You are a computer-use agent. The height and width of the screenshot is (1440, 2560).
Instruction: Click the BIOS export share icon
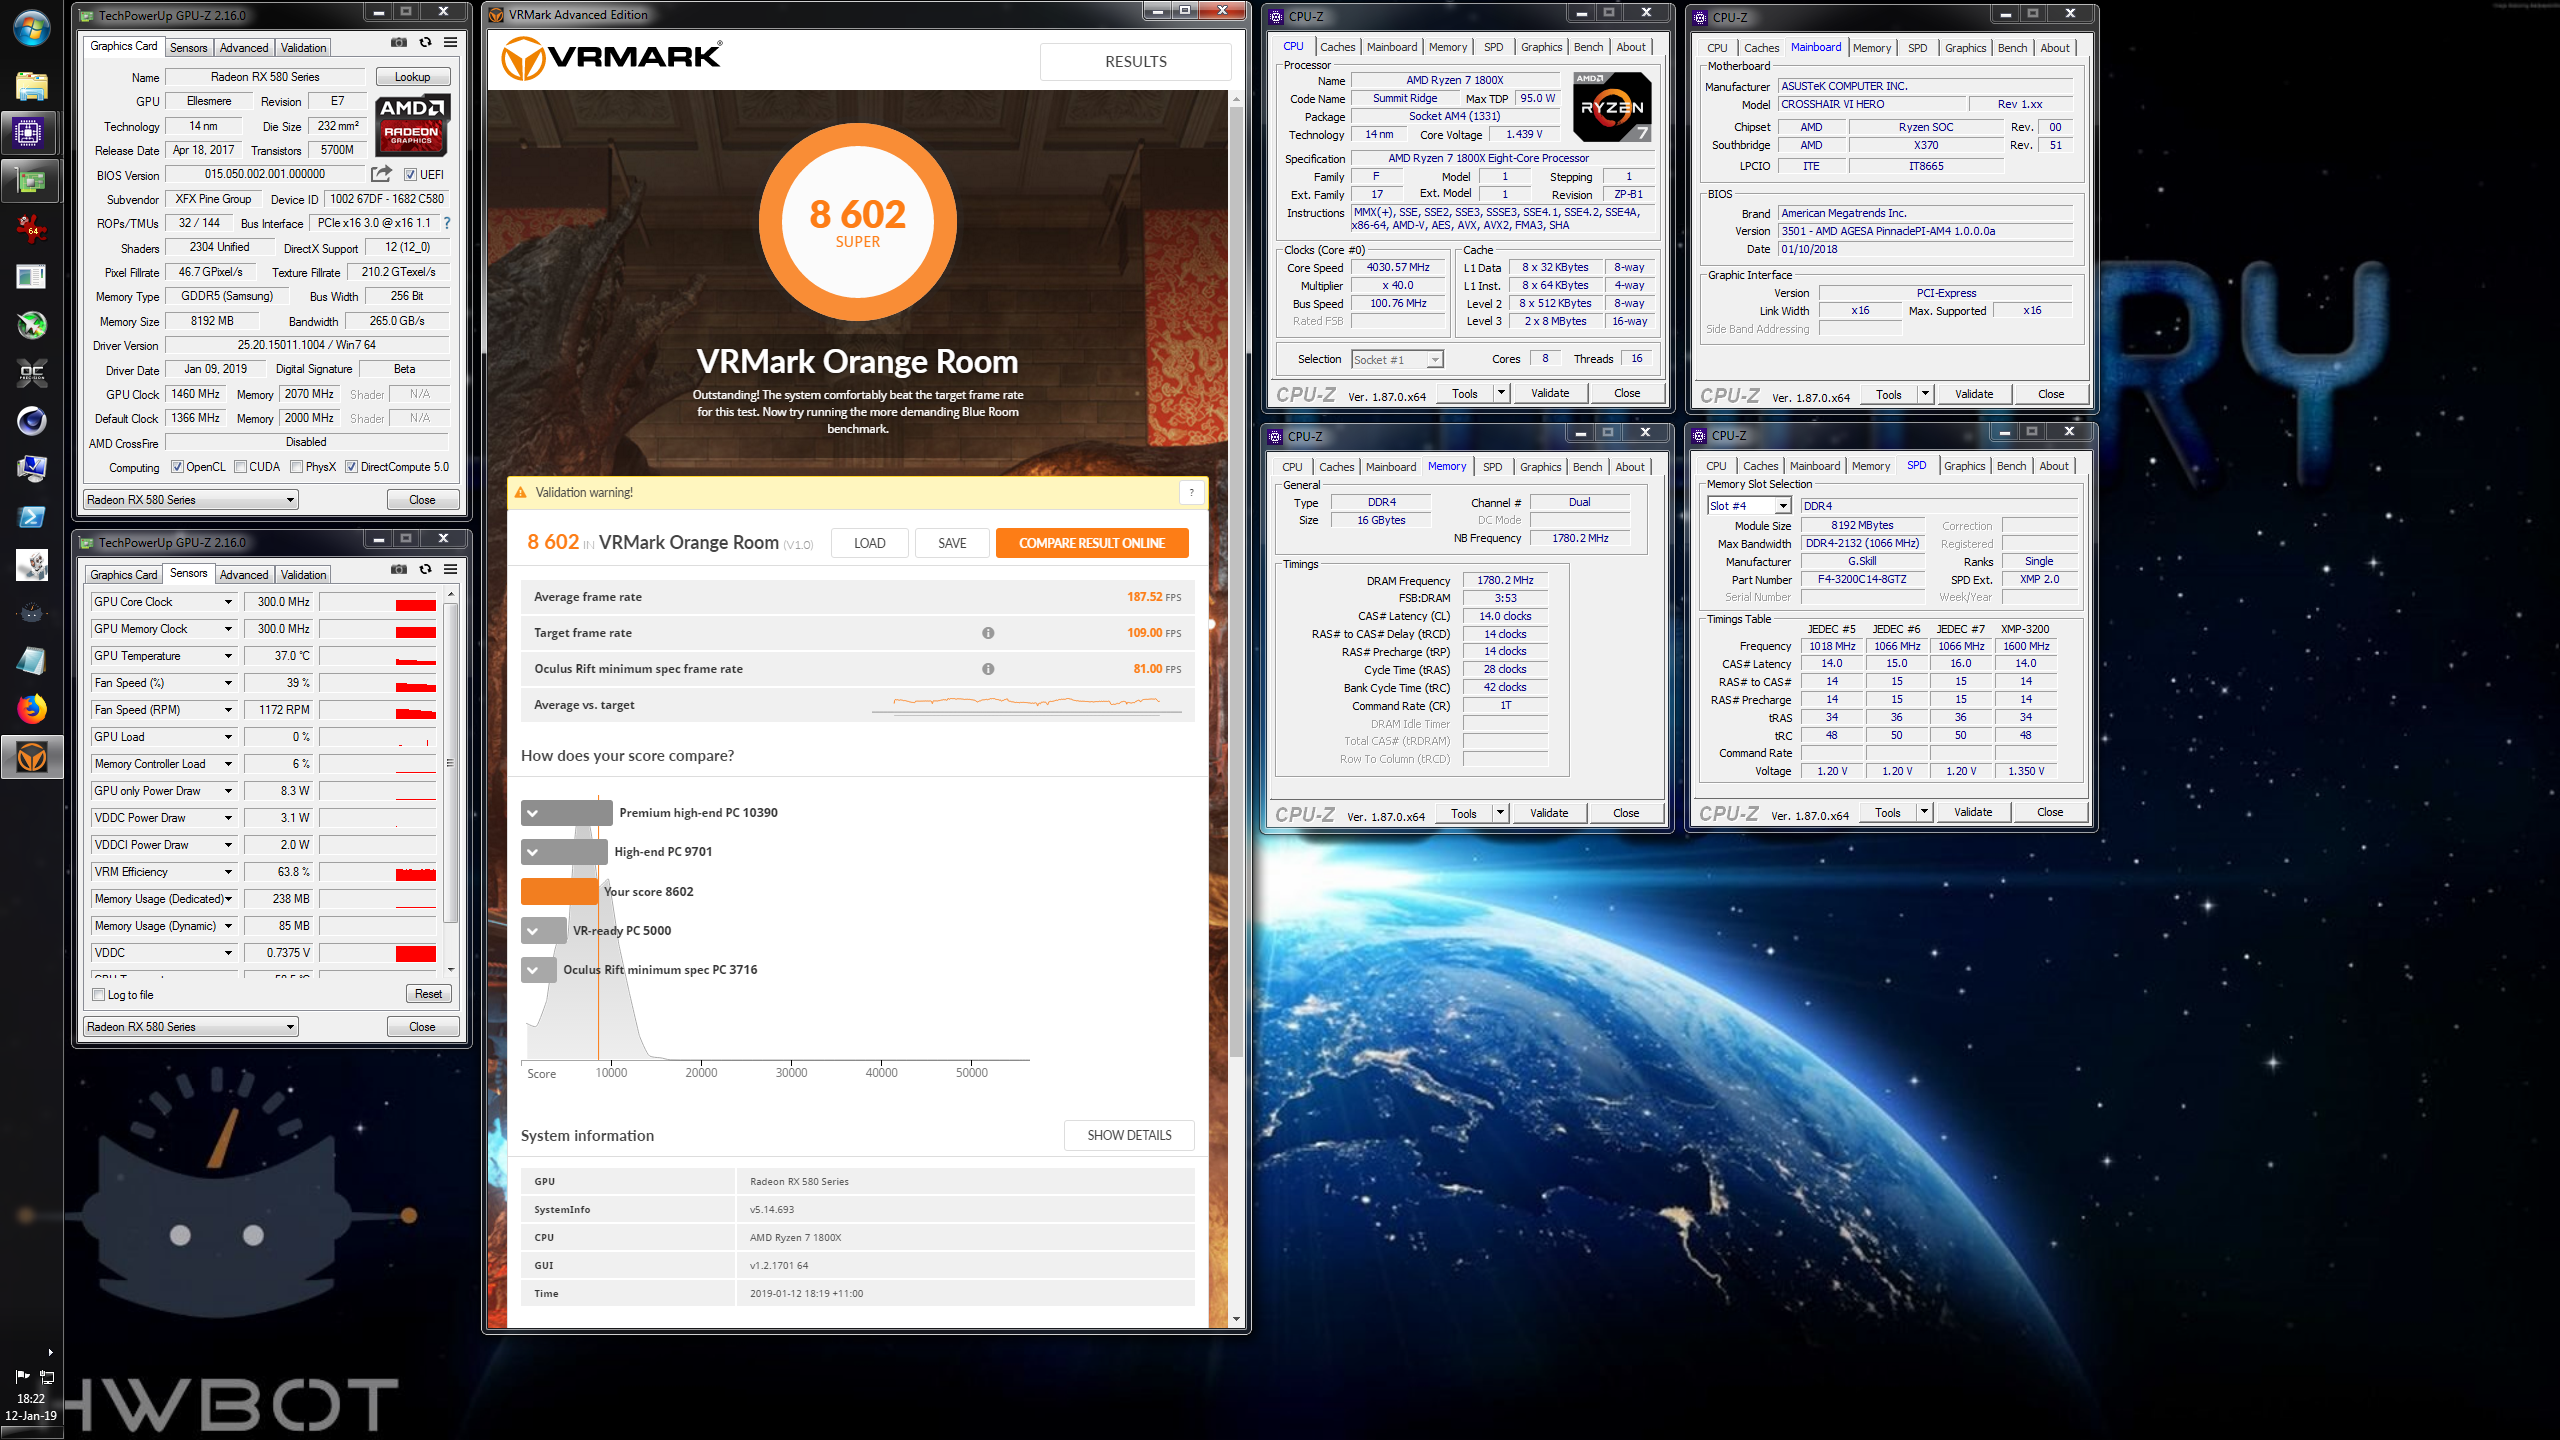pyautogui.click(x=381, y=174)
